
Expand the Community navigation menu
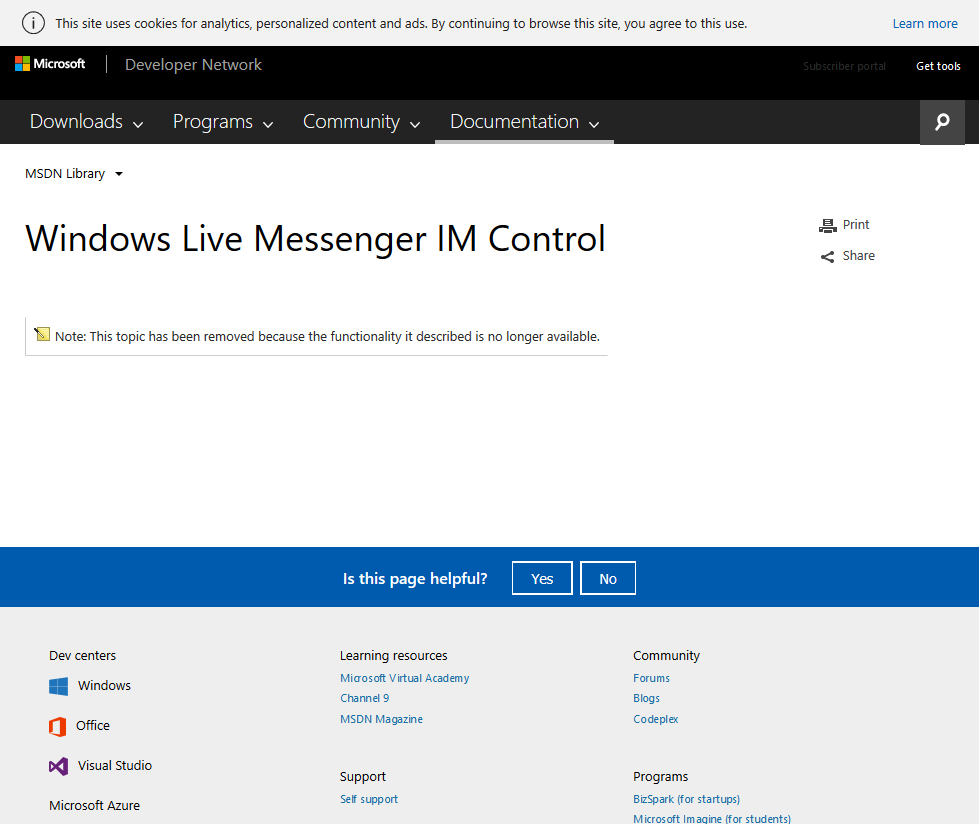pyautogui.click(x=362, y=122)
